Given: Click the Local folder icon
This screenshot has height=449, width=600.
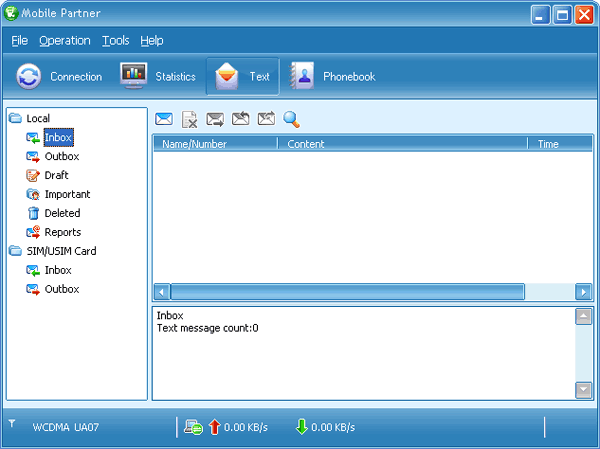Looking at the screenshot, I should click(x=15, y=118).
